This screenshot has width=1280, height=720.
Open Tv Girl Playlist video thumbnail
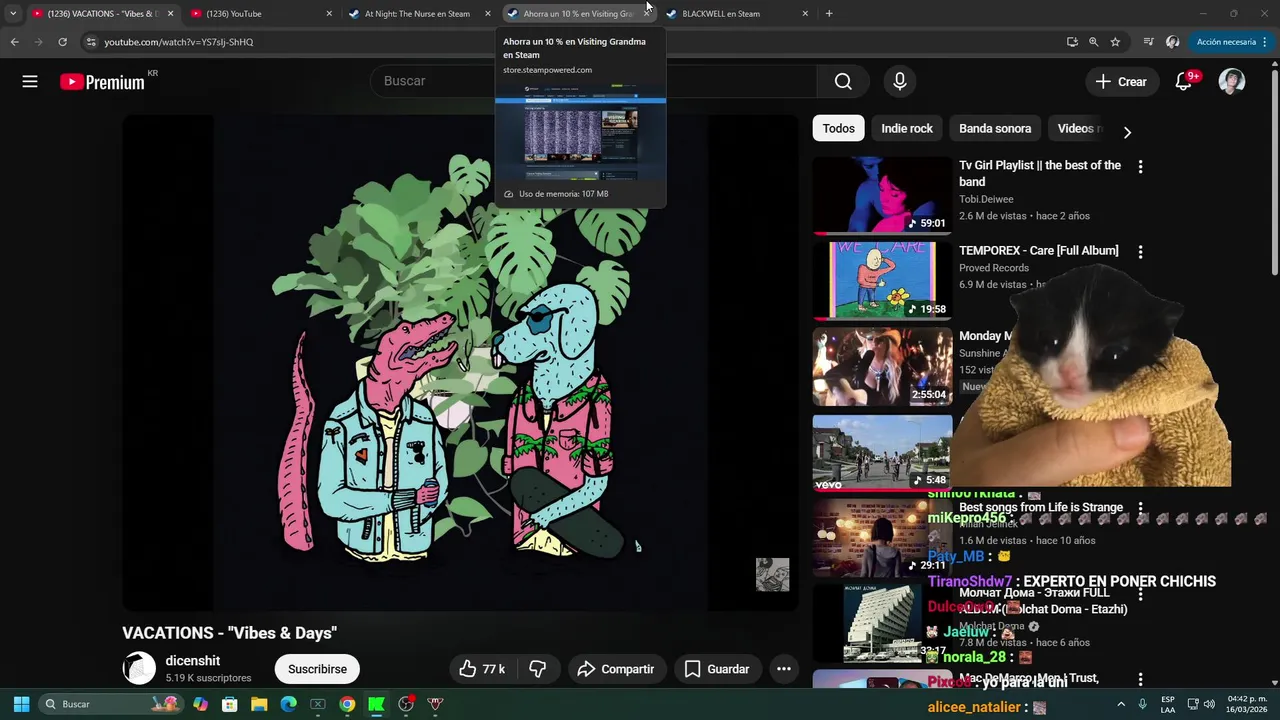coord(882,195)
